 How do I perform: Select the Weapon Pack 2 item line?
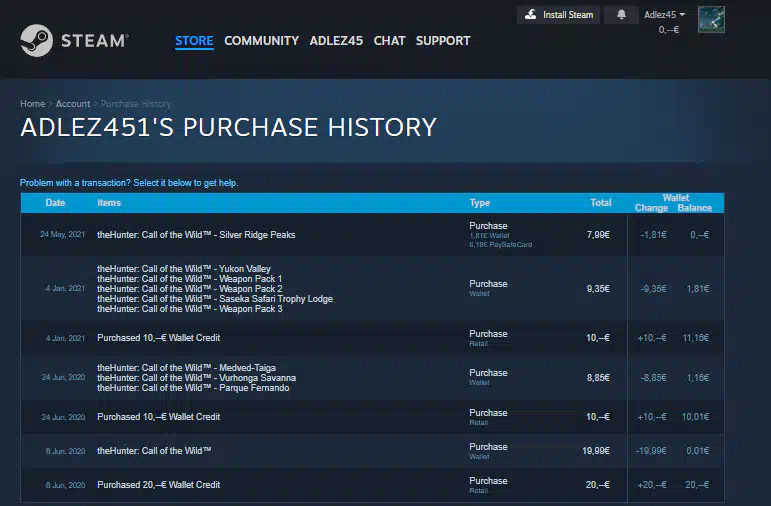pyautogui.click(x=189, y=289)
